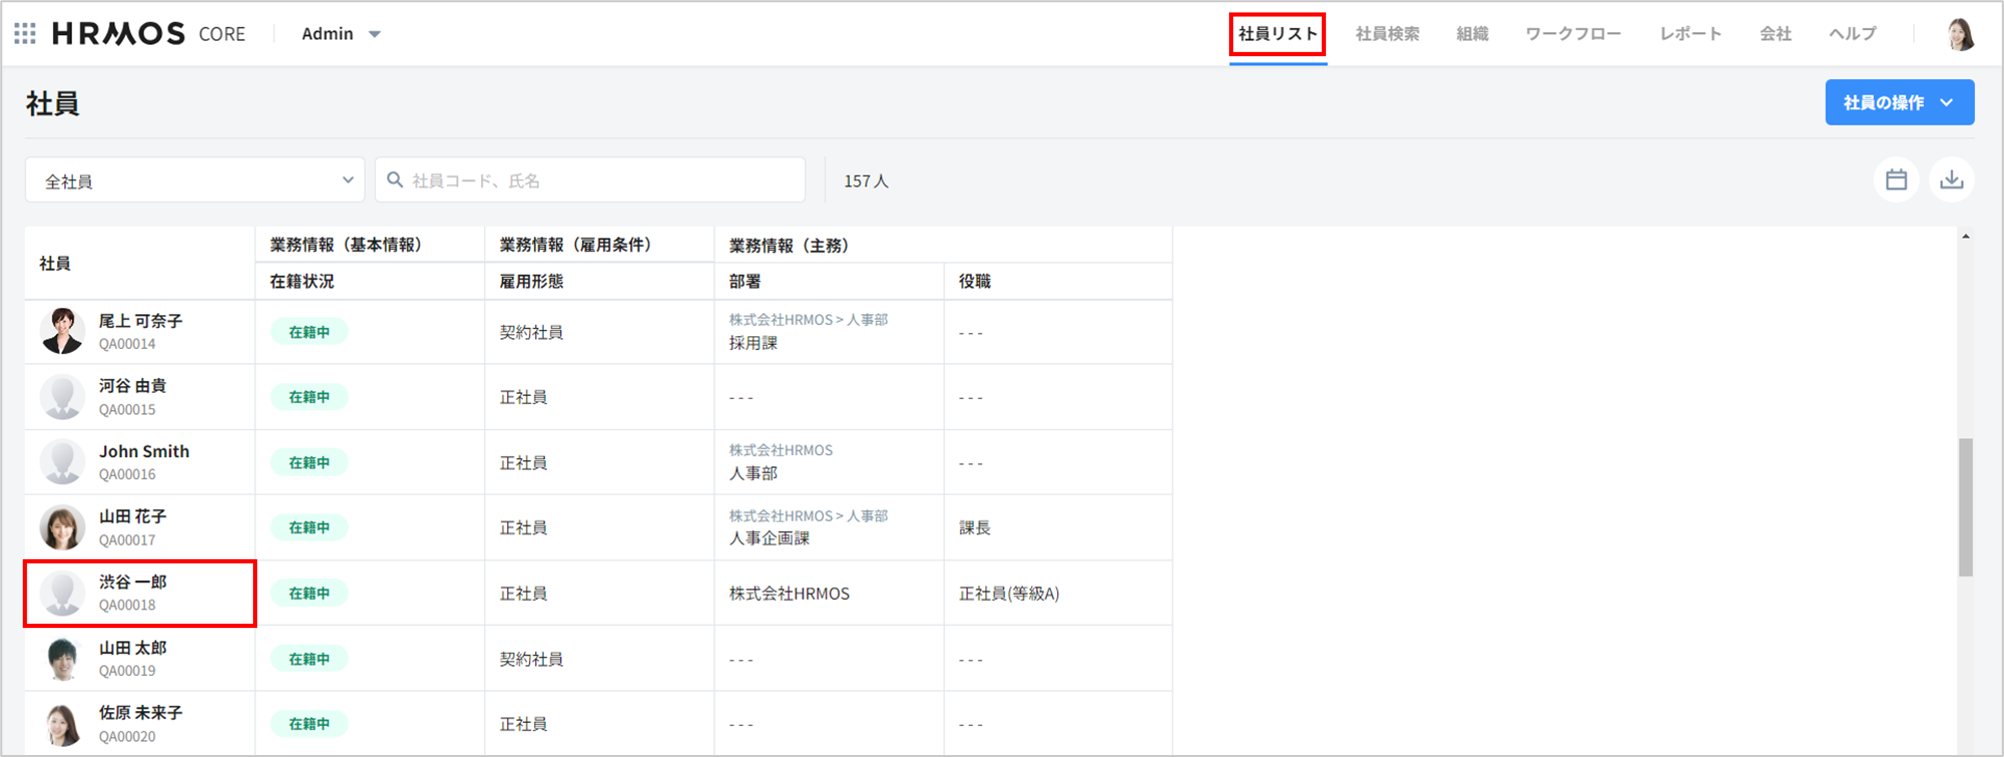Click the calendar date icon
This screenshot has height=757, width=2004.
click(1896, 180)
